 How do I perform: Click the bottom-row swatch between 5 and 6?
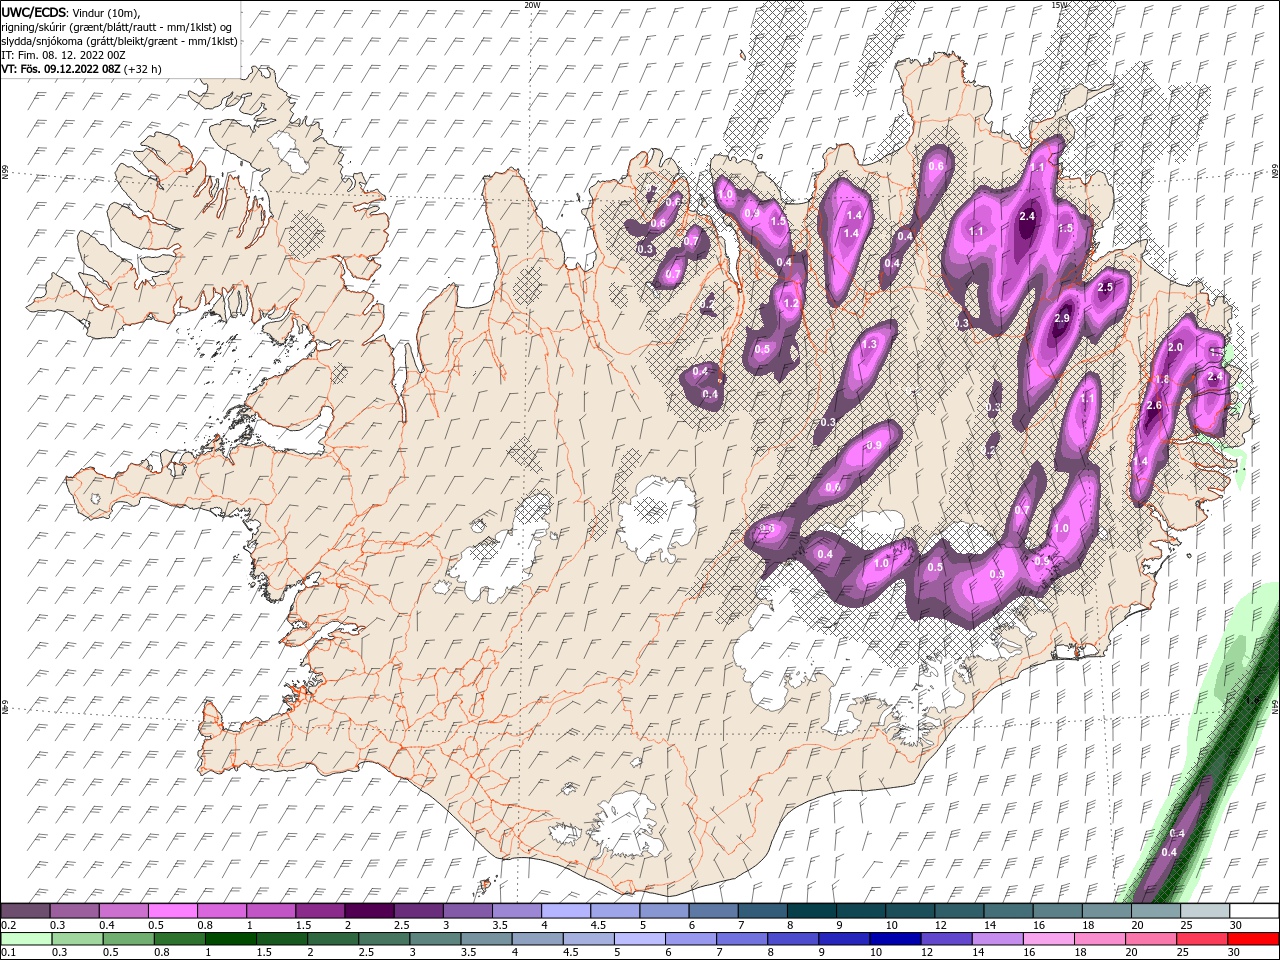pyautogui.click(x=640, y=939)
